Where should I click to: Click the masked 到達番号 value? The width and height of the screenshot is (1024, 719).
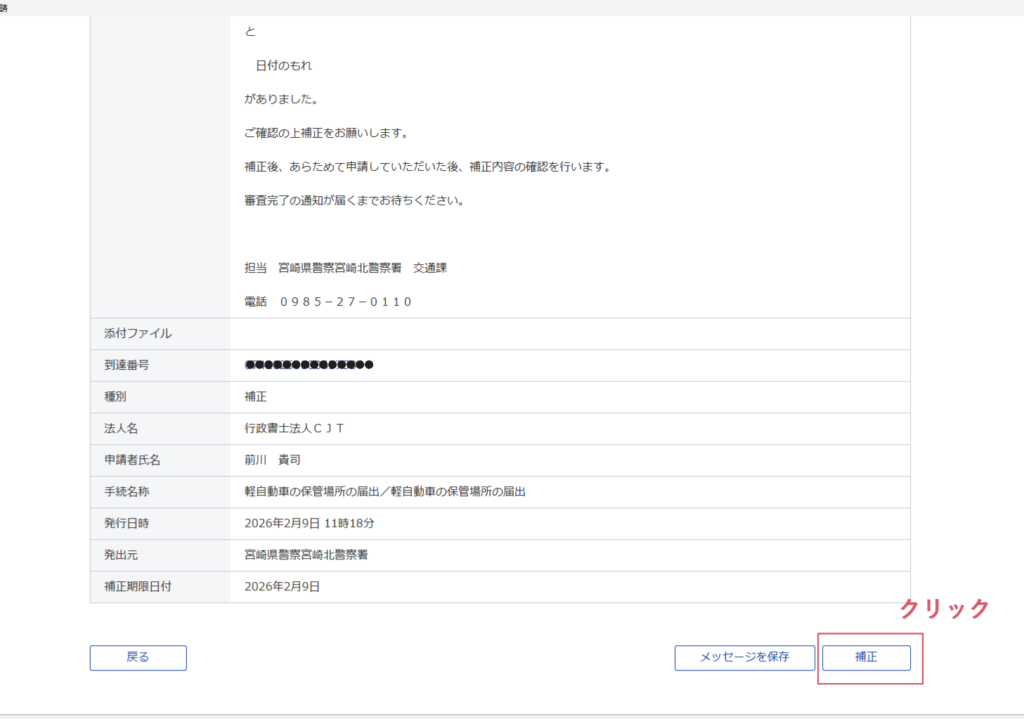point(309,365)
